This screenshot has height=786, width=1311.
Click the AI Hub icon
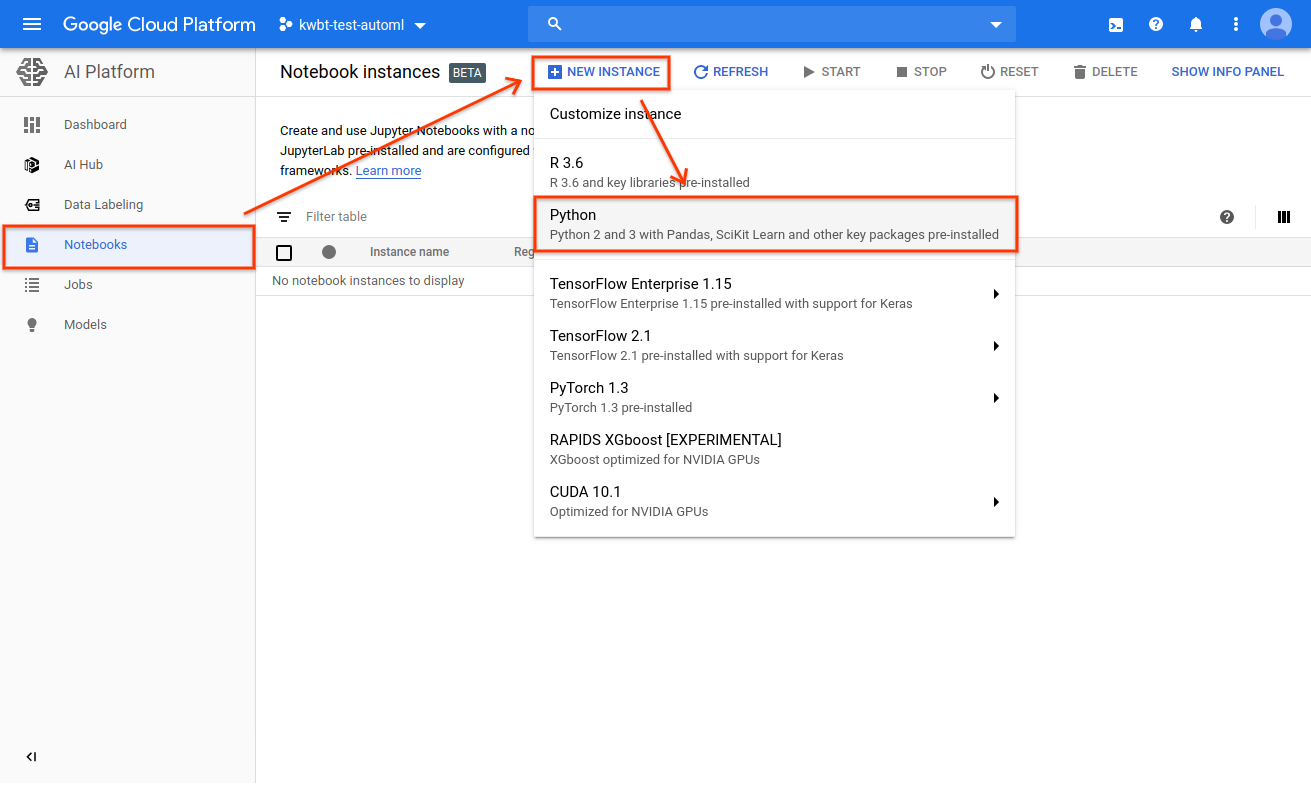(x=32, y=165)
